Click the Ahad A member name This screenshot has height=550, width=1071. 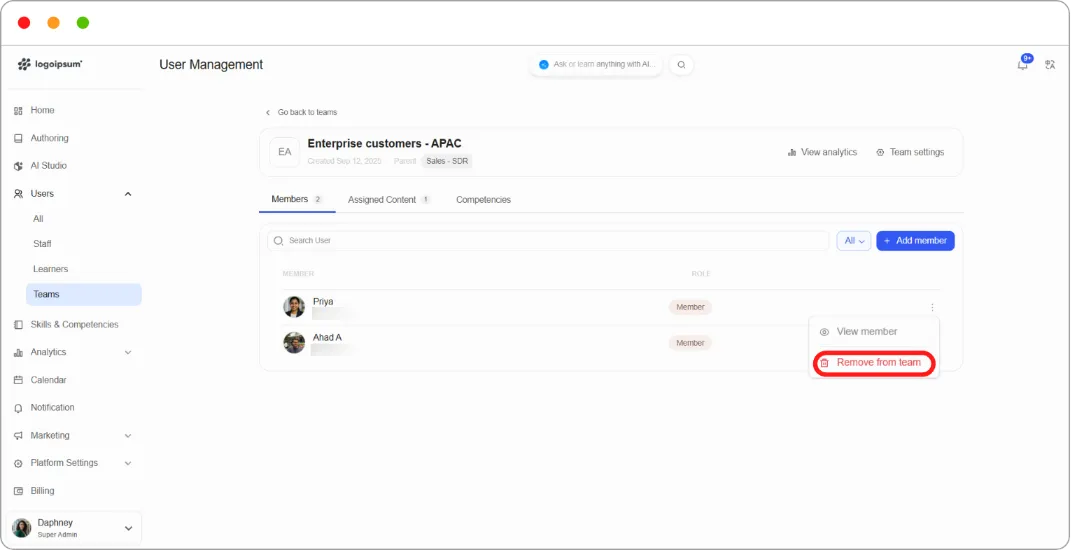point(327,338)
